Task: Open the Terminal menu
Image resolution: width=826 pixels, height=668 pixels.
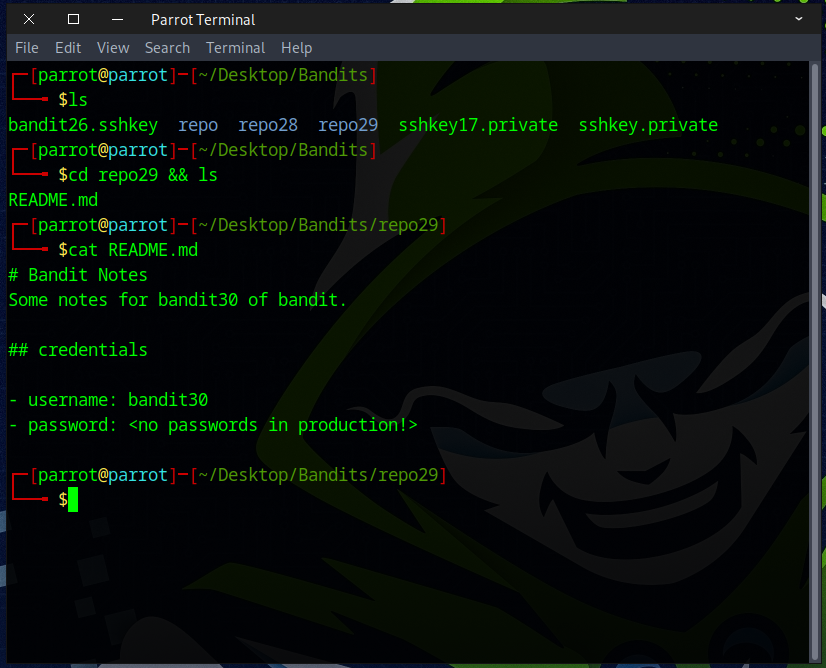Action: (x=235, y=48)
